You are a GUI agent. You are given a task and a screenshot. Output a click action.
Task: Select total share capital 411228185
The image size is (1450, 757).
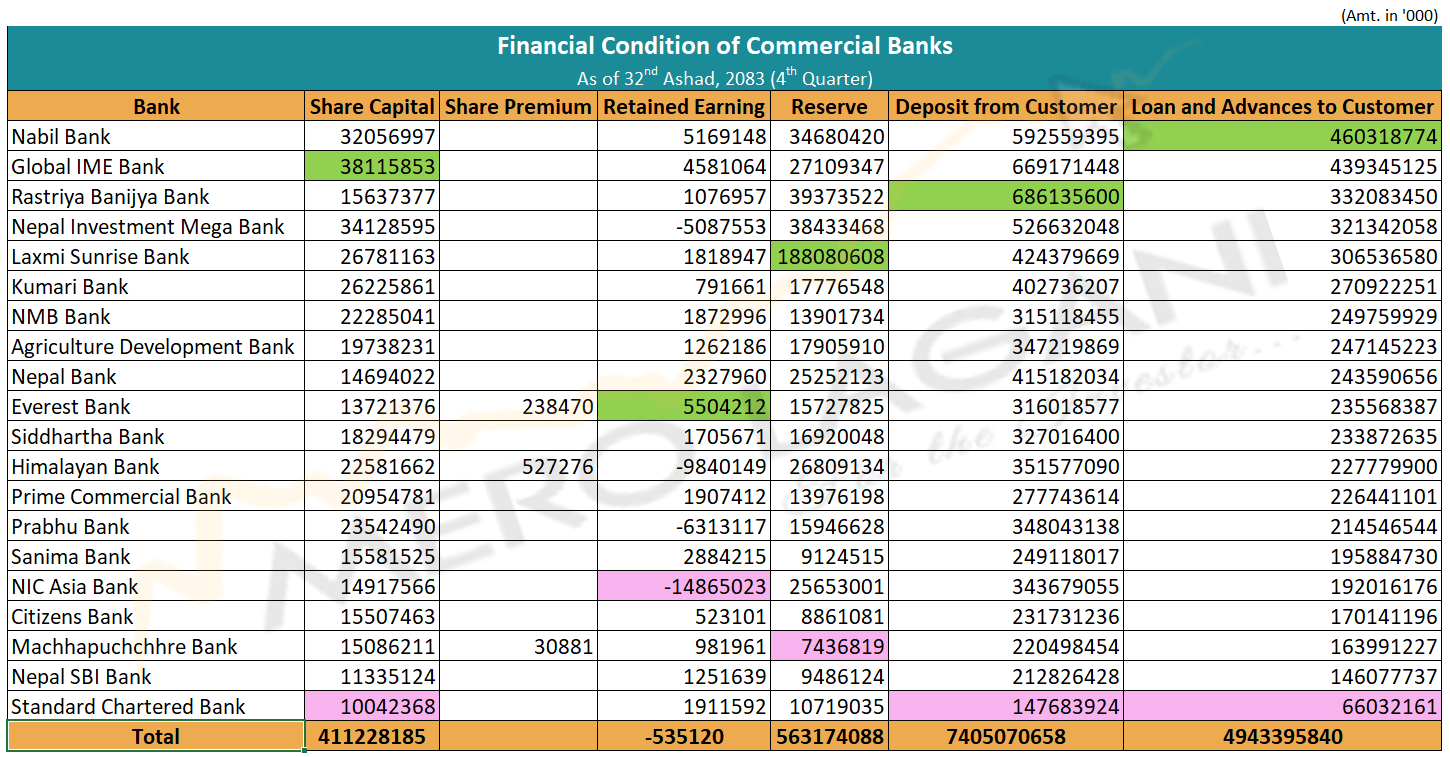click(x=372, y=737)
